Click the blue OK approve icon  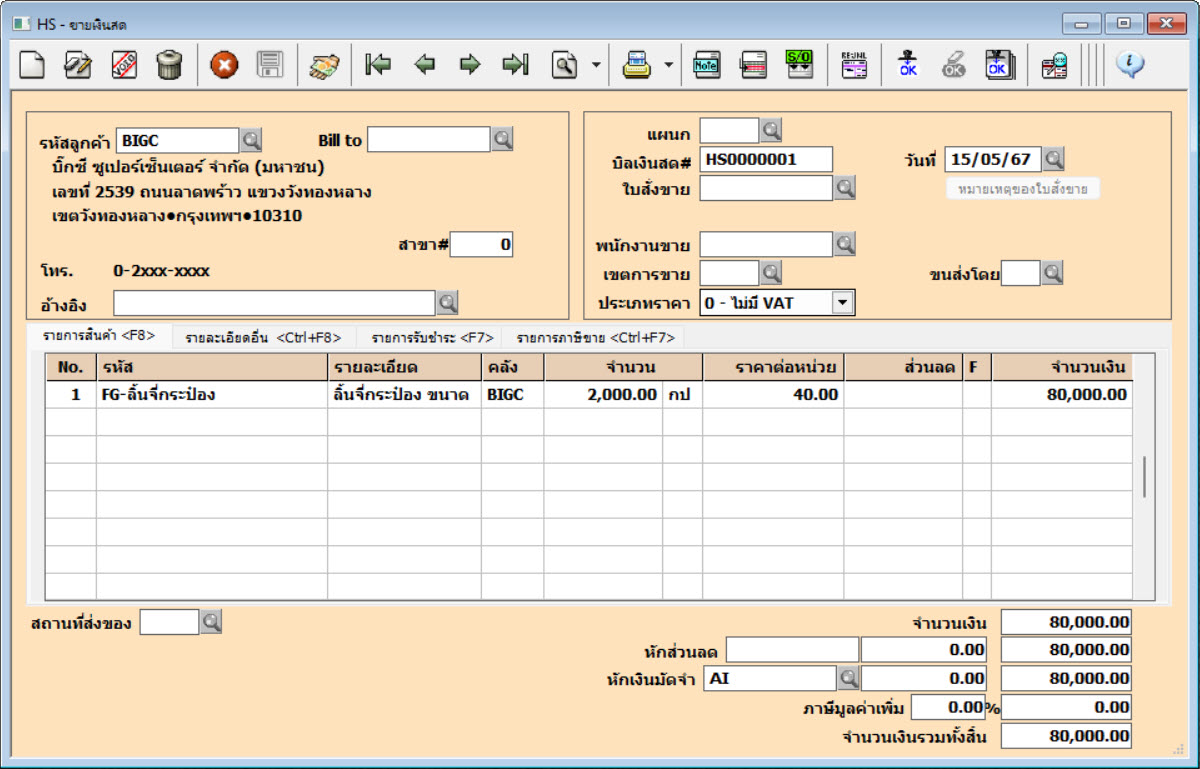pyautogui.click(x=907, y=65)
